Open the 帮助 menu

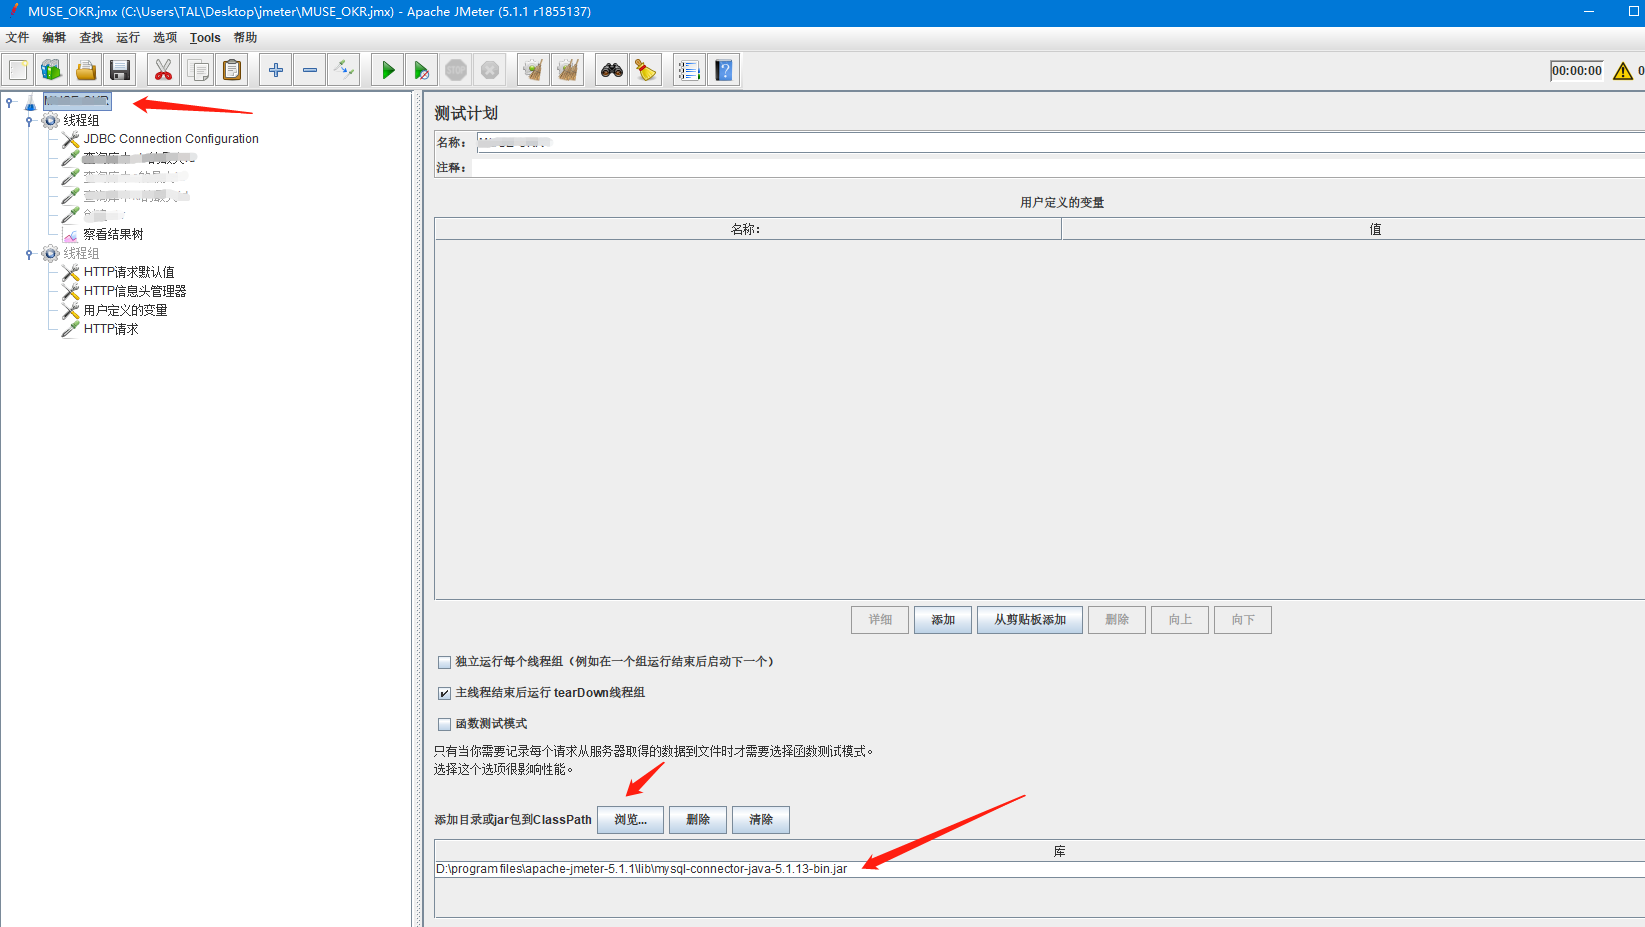(x=245, y=38)
